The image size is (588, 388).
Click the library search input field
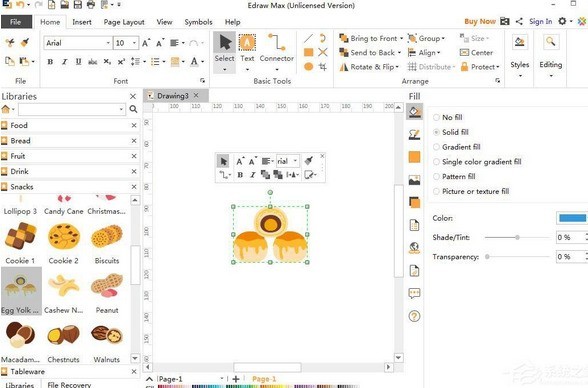coord(71,109)
